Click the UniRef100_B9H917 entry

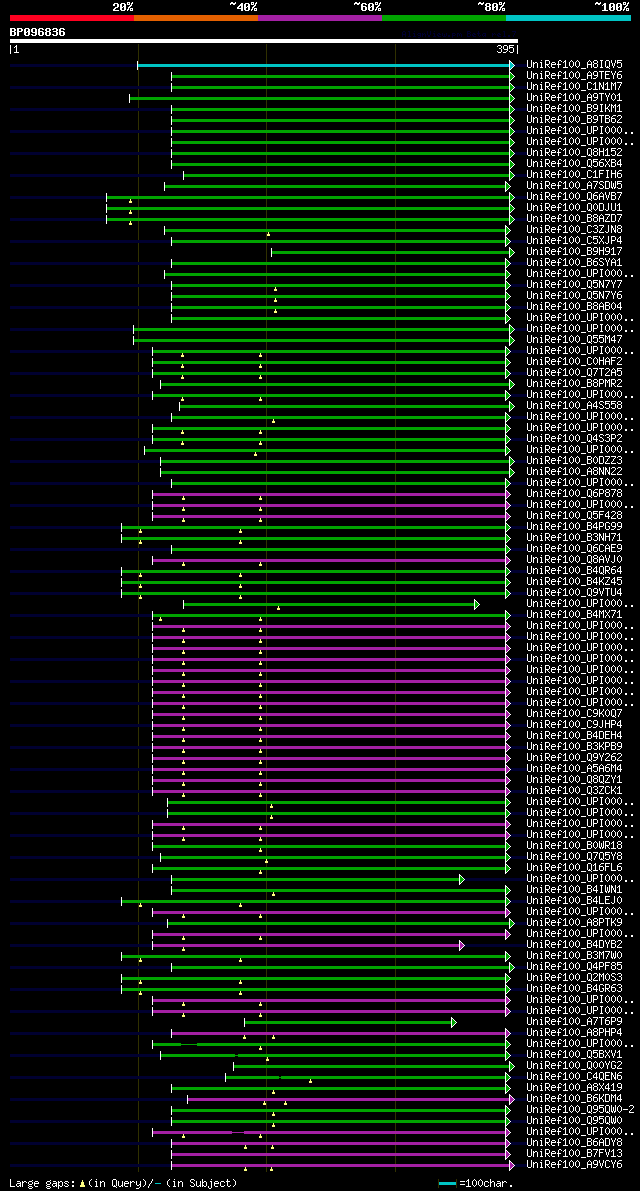click(574, 252)
